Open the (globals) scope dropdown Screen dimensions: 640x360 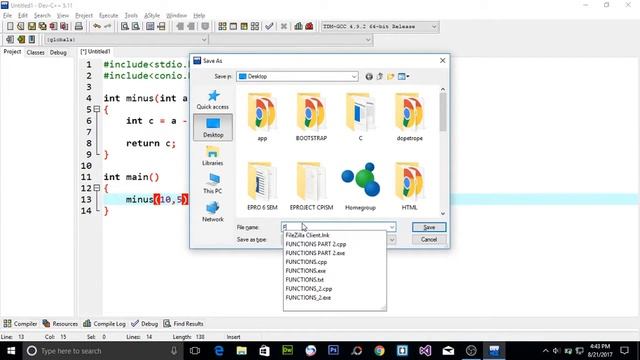126,40
